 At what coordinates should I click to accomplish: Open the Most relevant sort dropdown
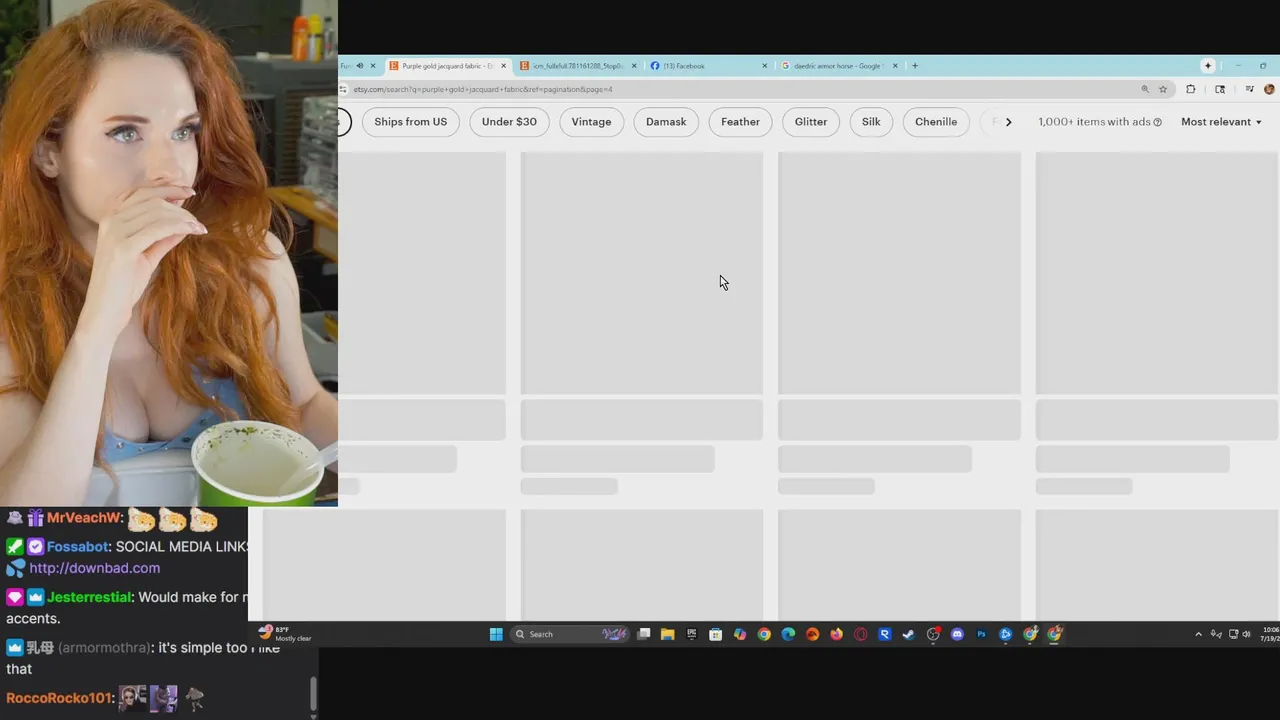pos(1221,122)
